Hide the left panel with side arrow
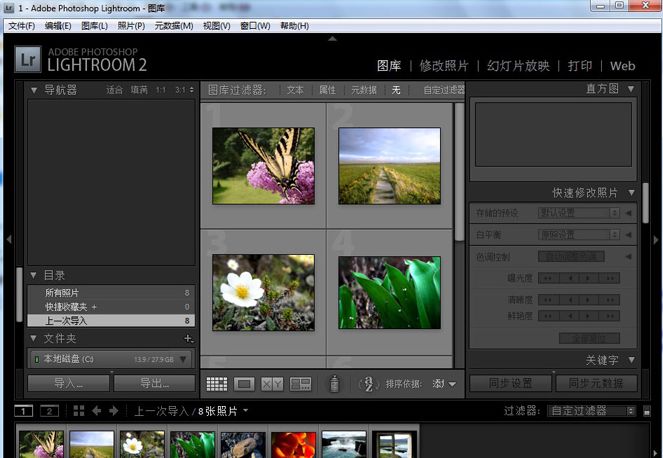The width and height of the screenshot is (663, 458). pos(9,239)
